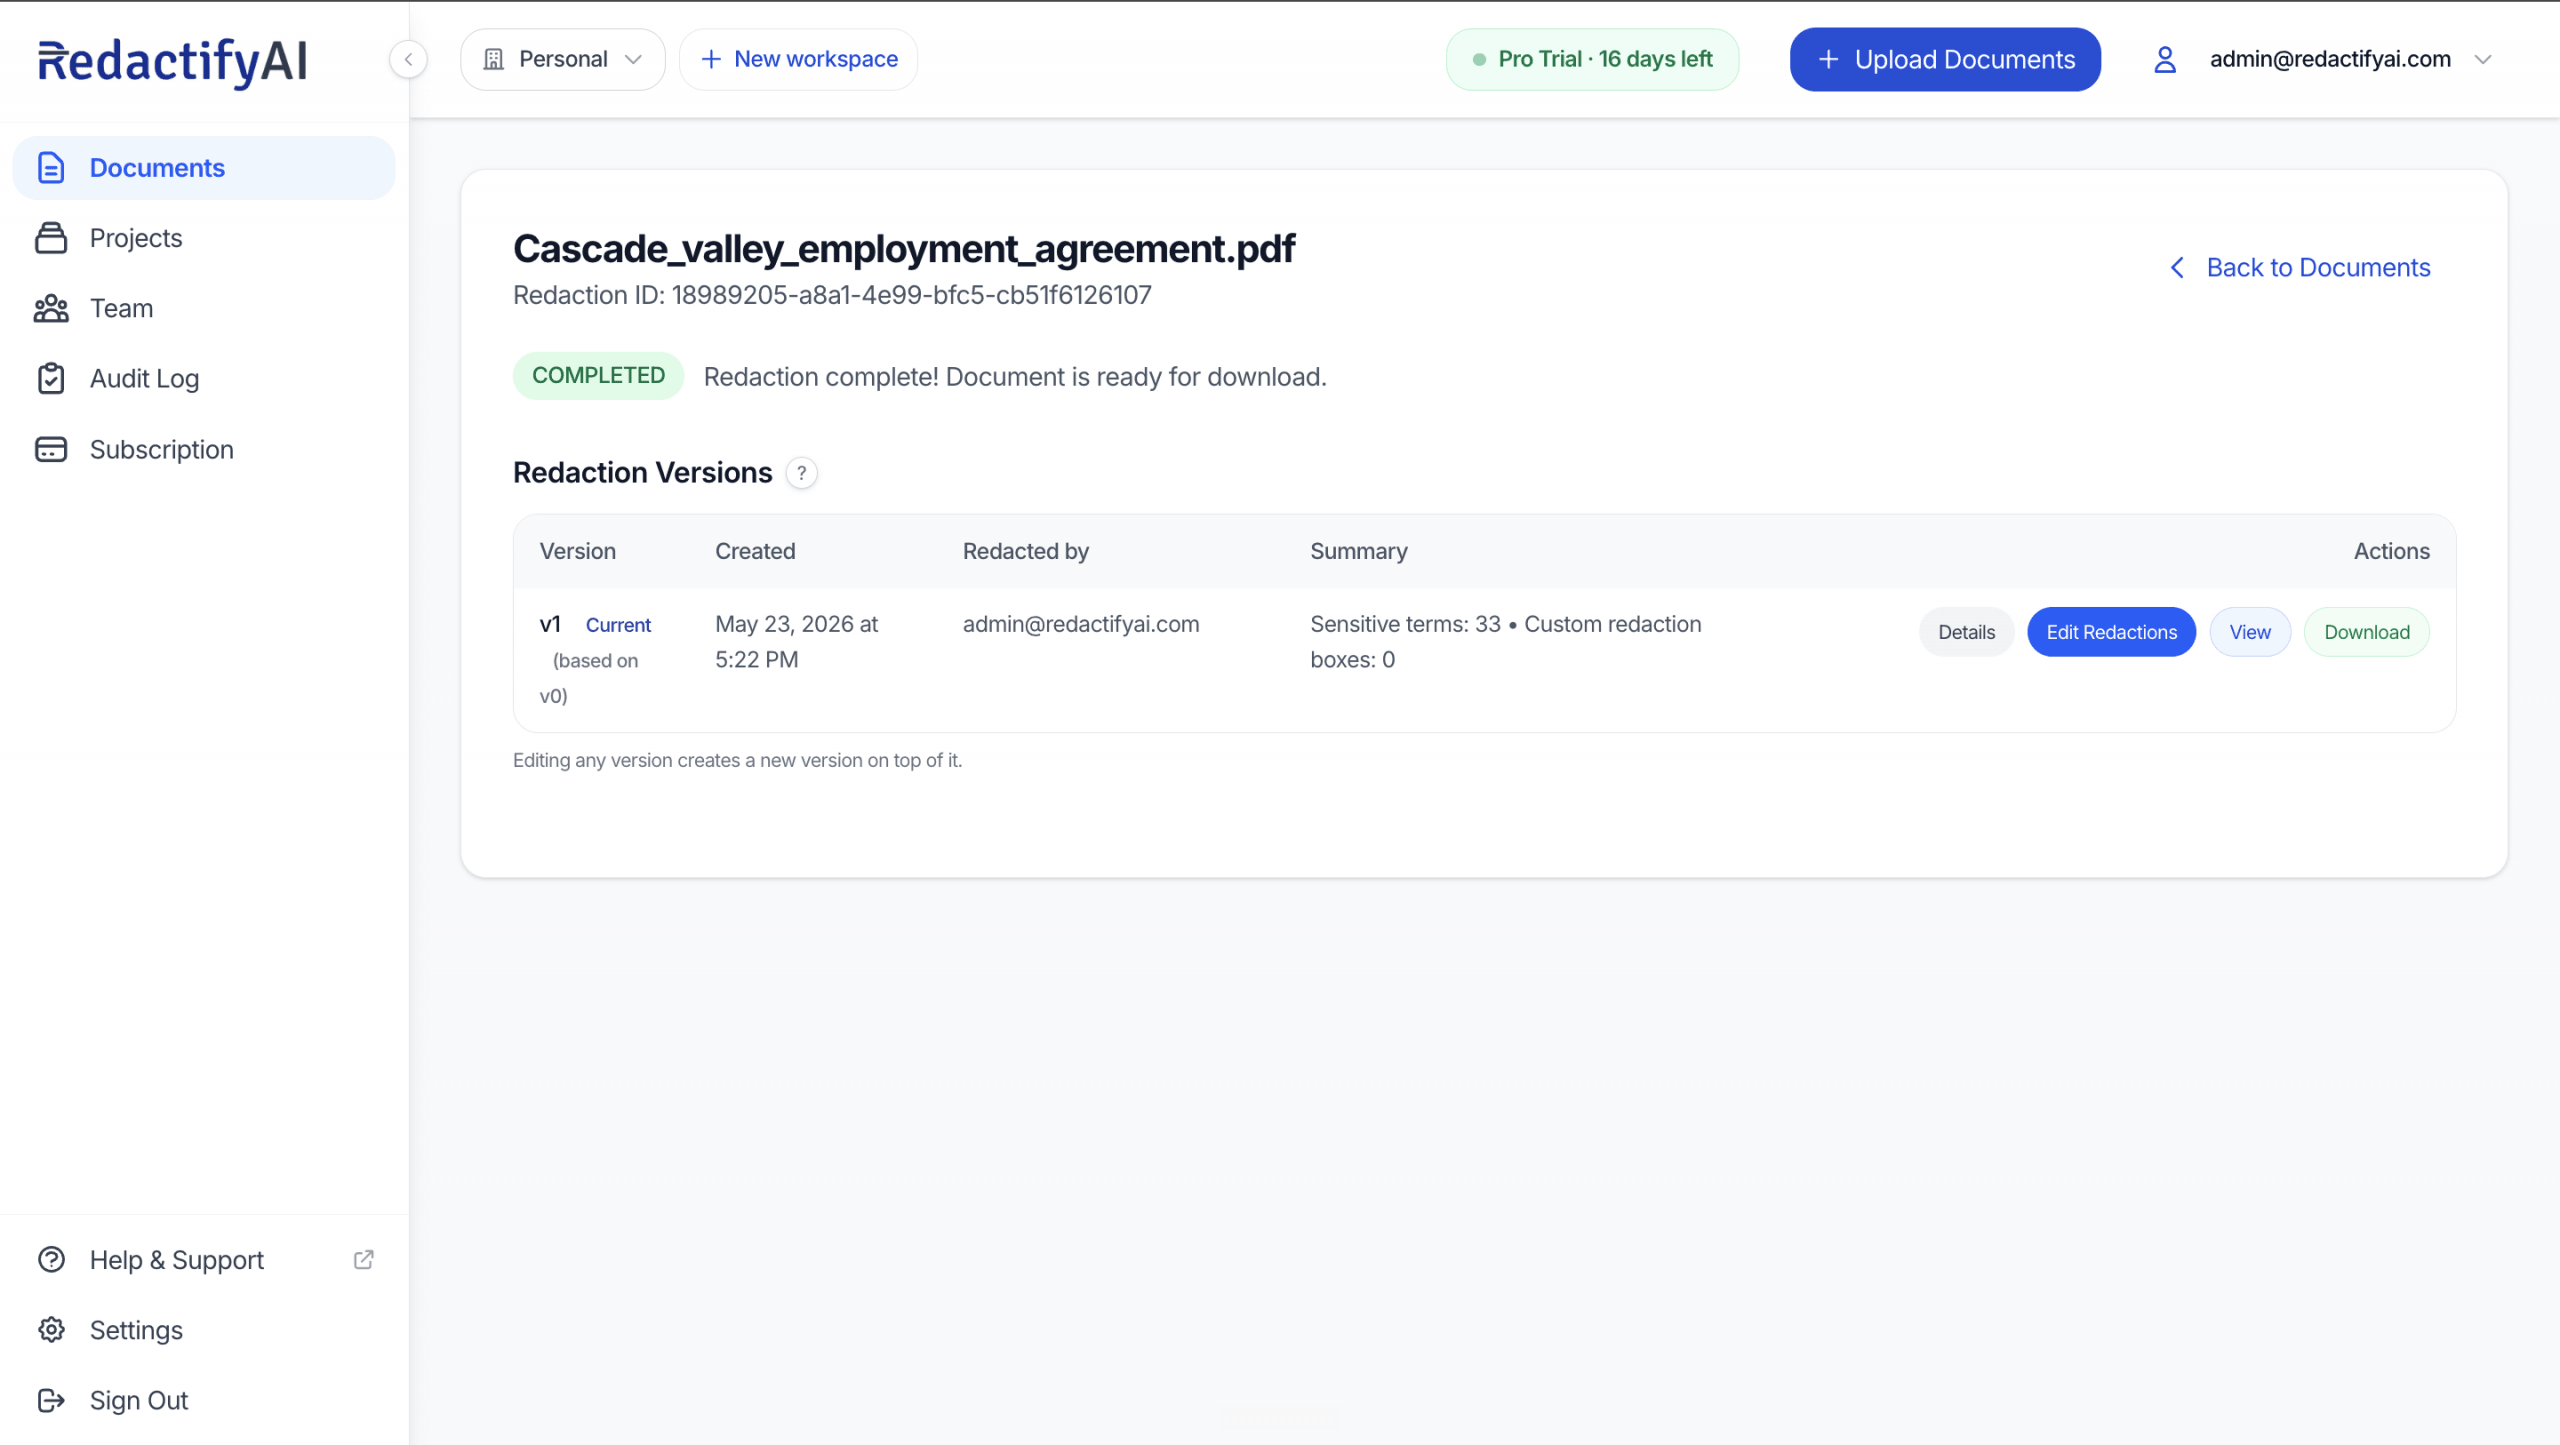The width and height of the screenshot is (2560, 1445).
Task: Click the "(based on v0)" version note
Action: tap(589, 678)
